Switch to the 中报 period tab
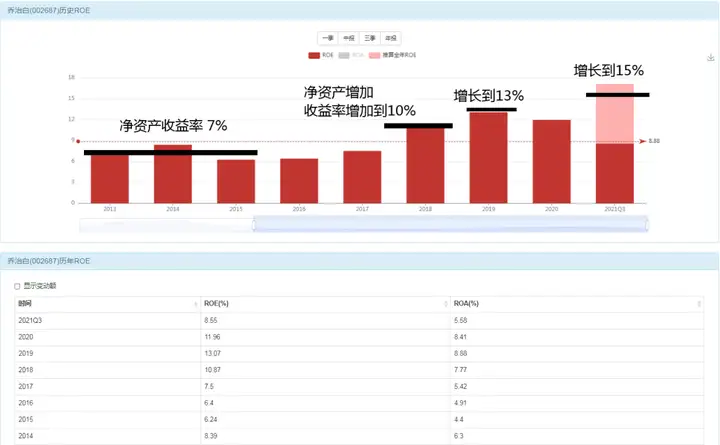This screenshot has height=445, width=720. click(349, 38)
